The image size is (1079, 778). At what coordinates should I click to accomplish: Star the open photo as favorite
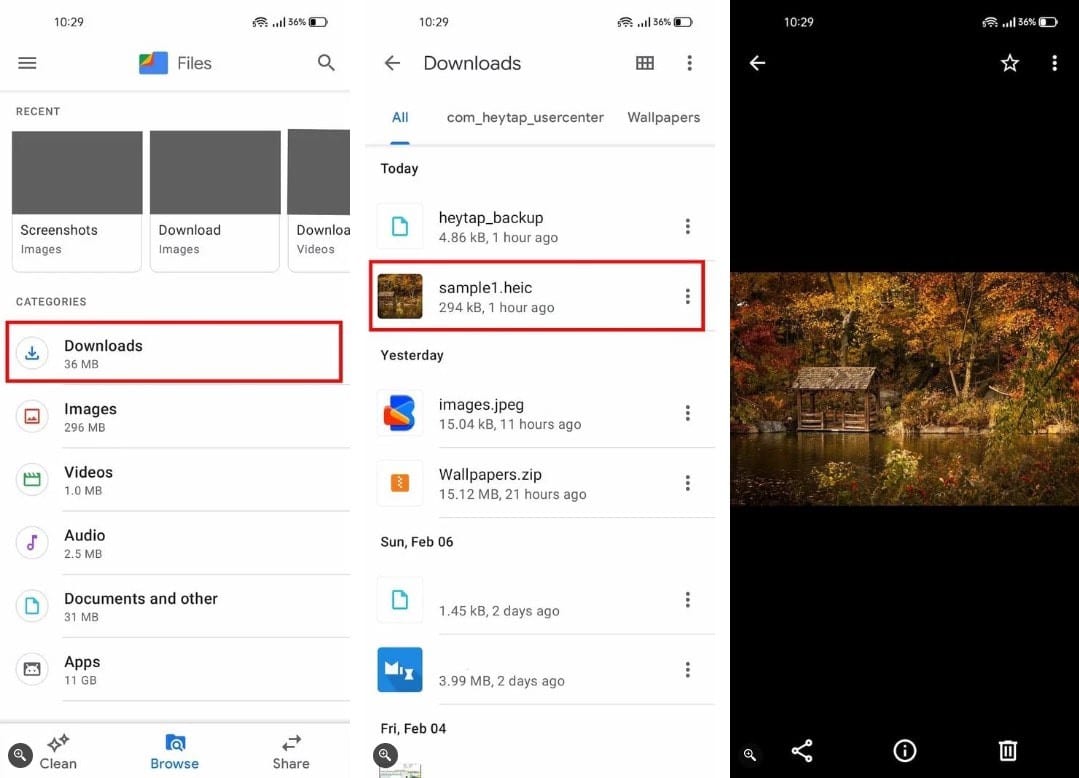click(x=1009, y=62)
